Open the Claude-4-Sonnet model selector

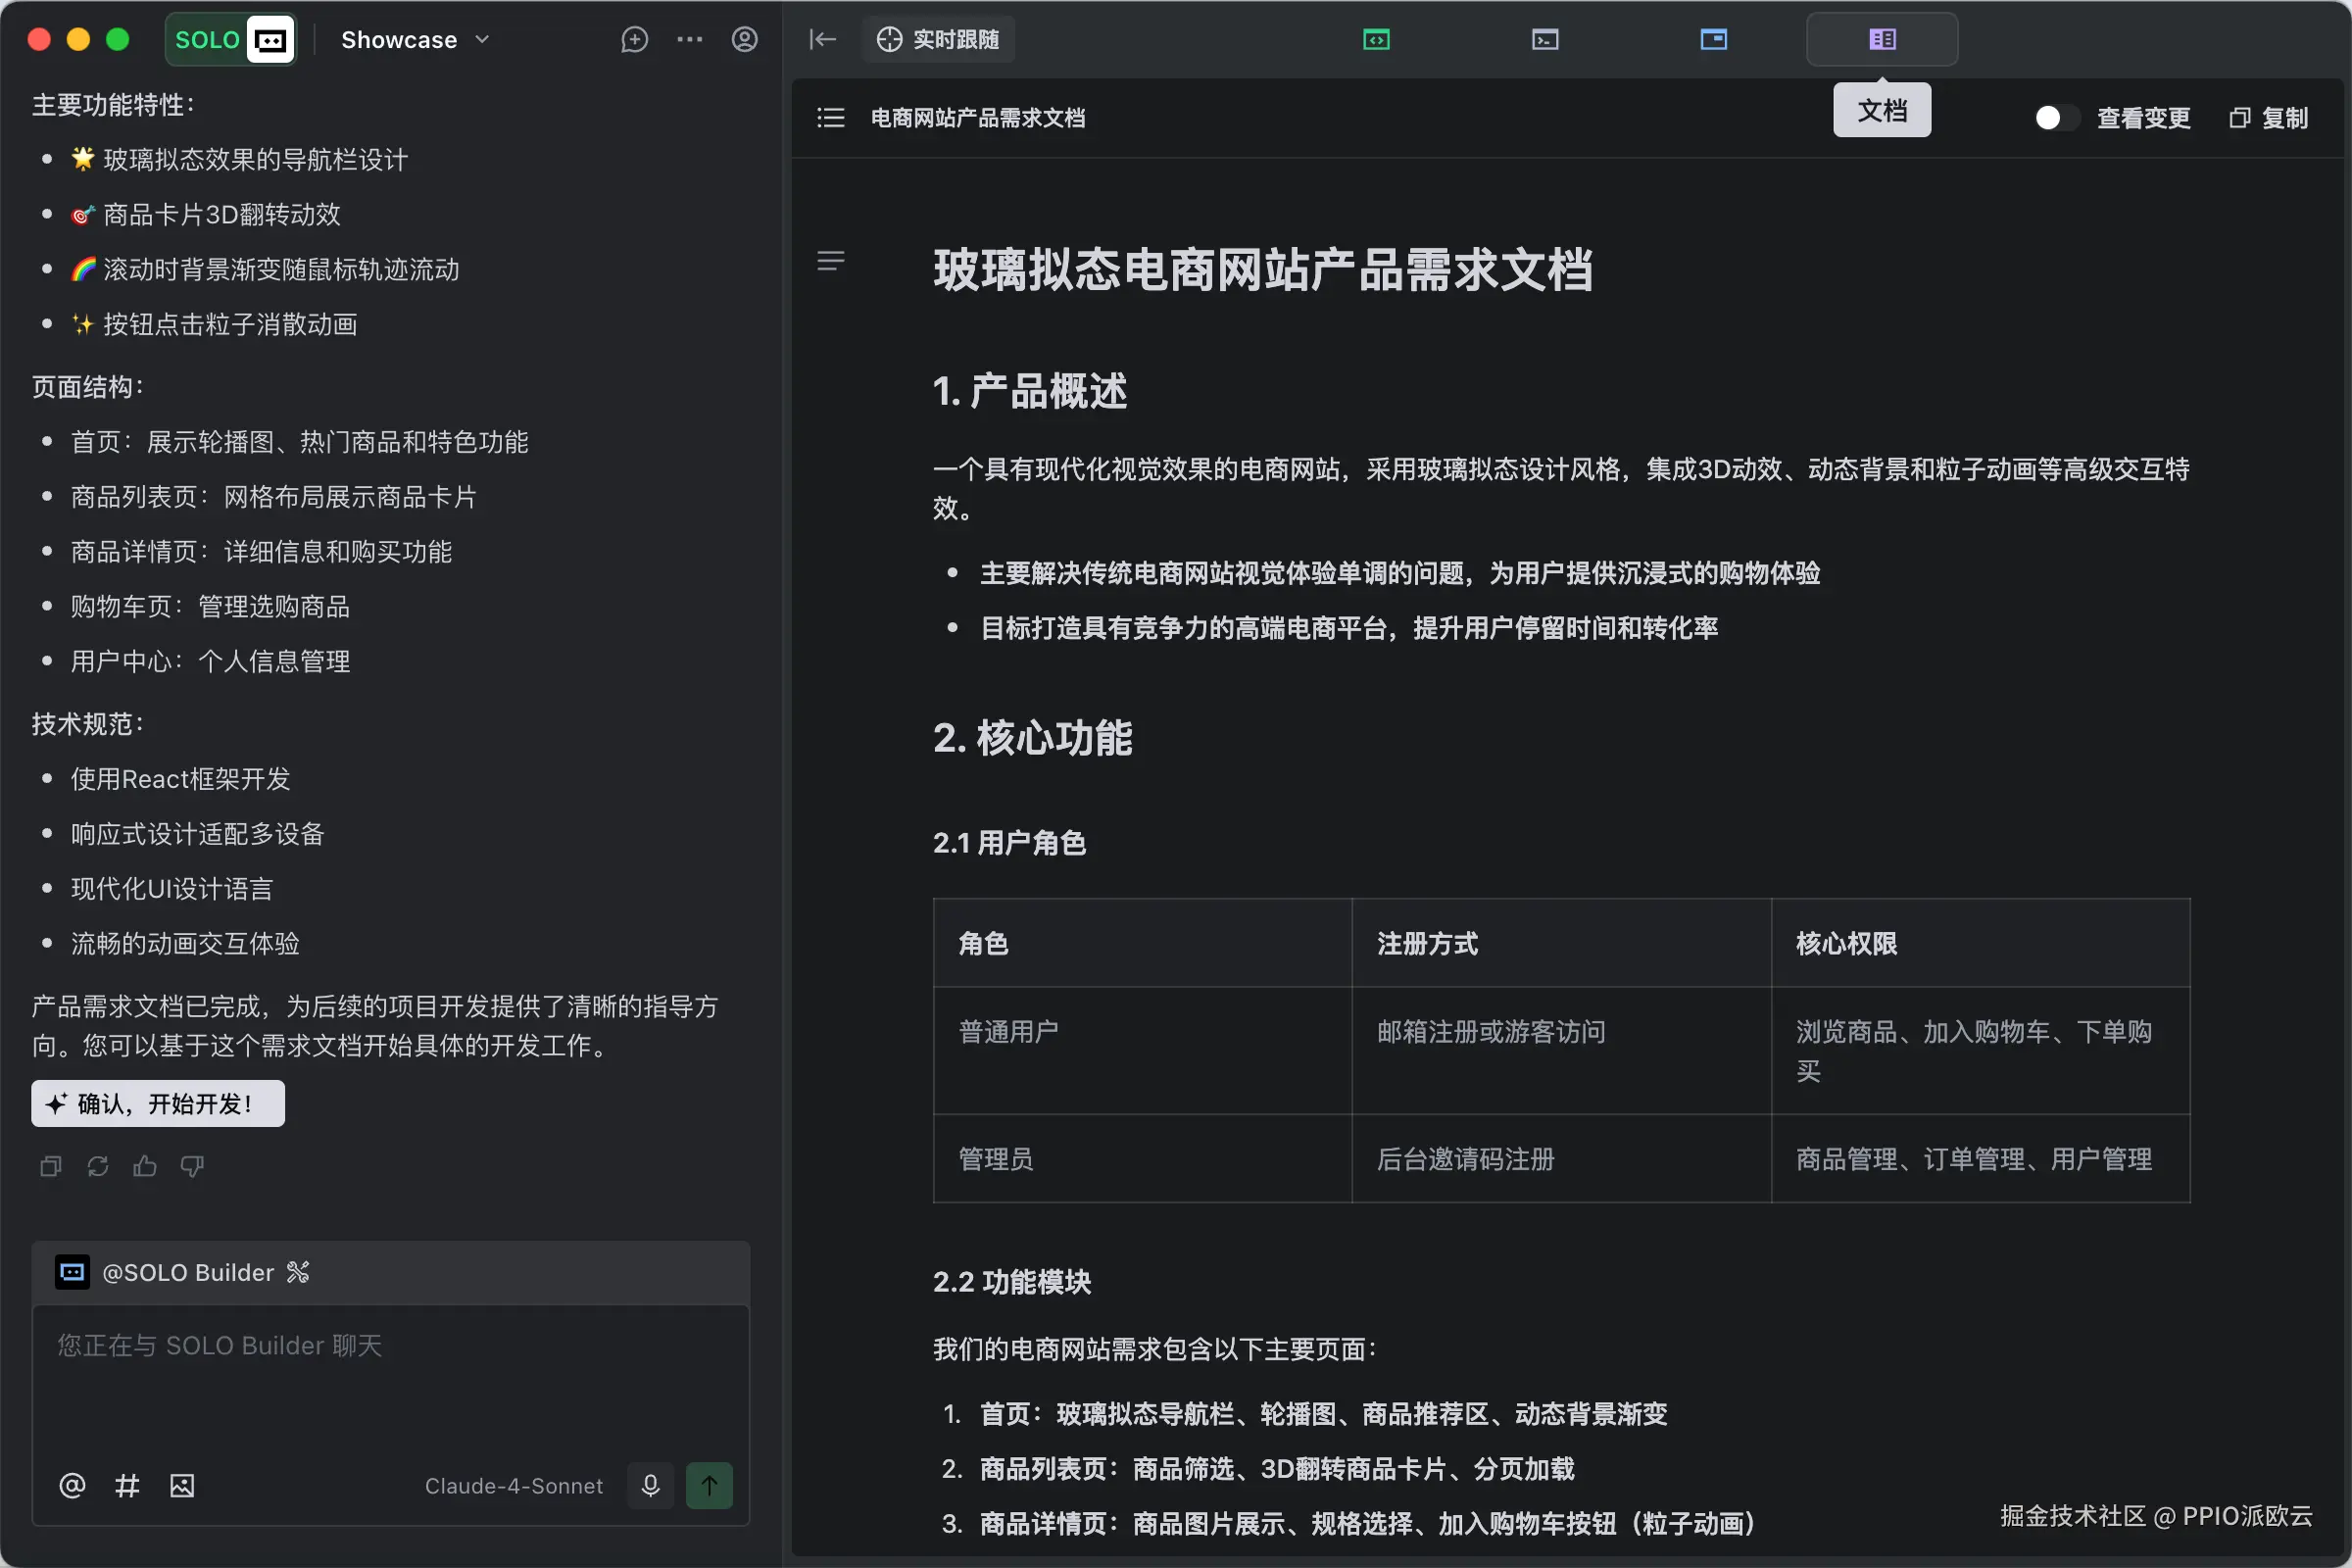(513, 1486)
